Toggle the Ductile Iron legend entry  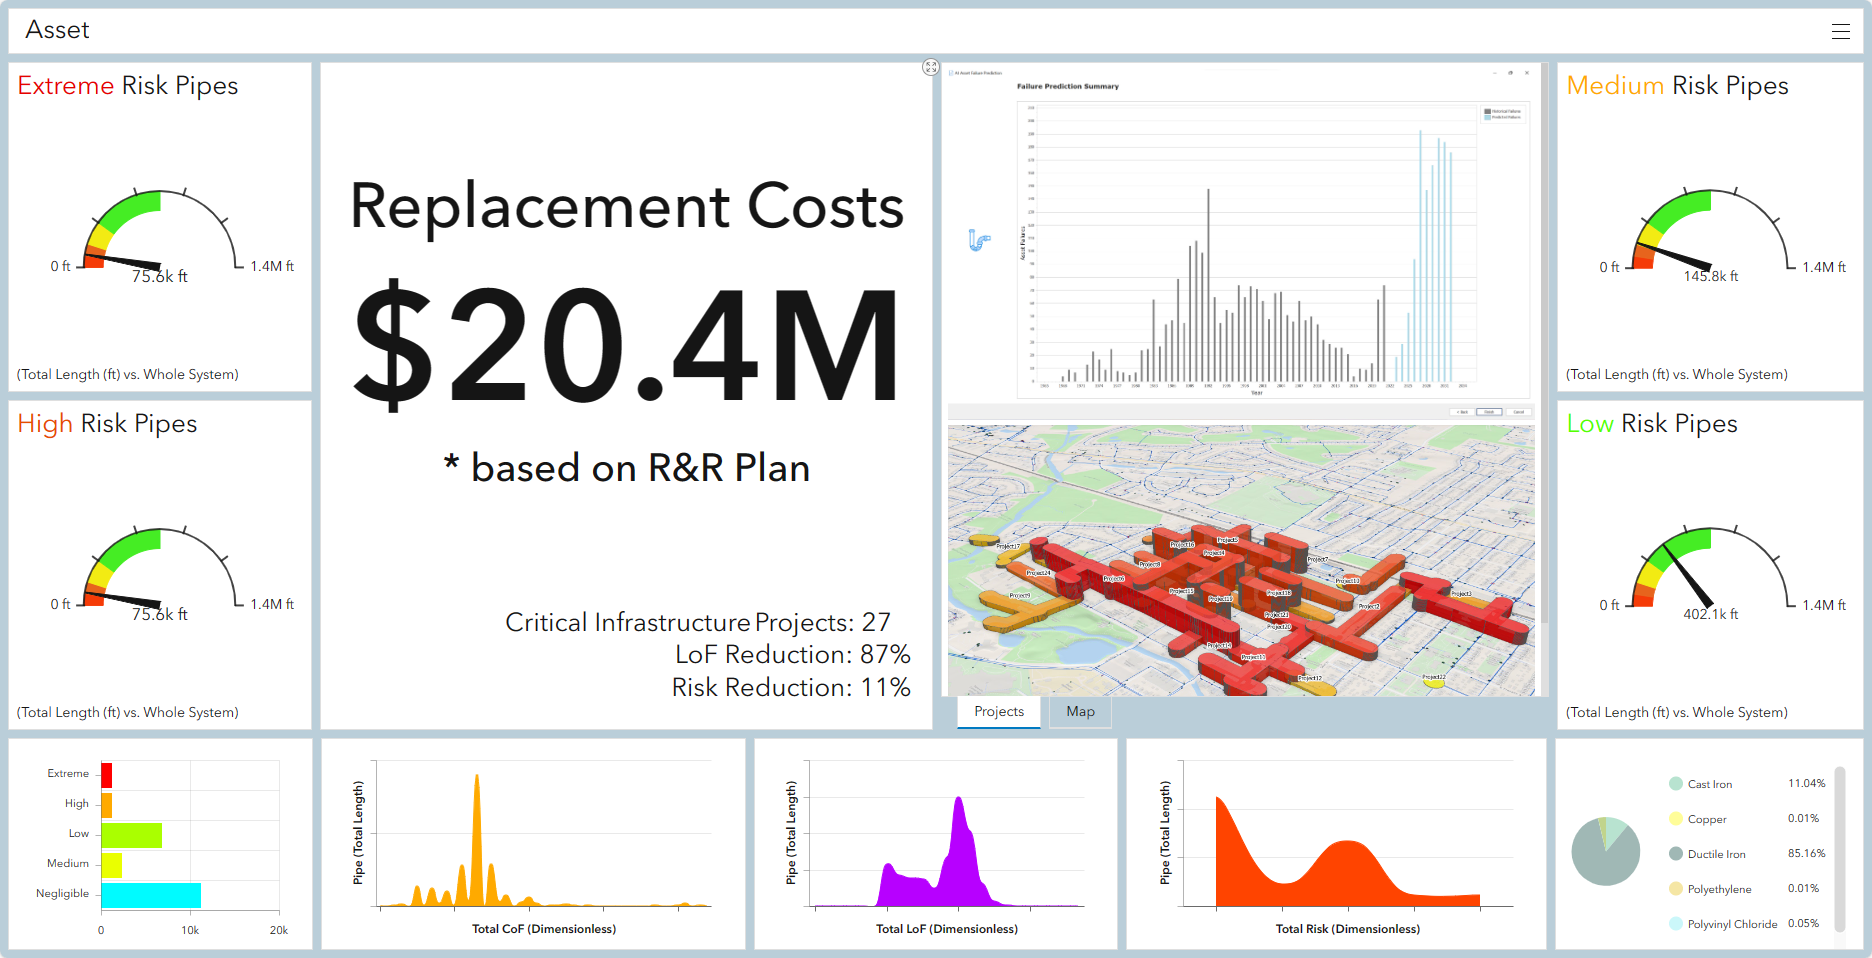(1716, 854)
